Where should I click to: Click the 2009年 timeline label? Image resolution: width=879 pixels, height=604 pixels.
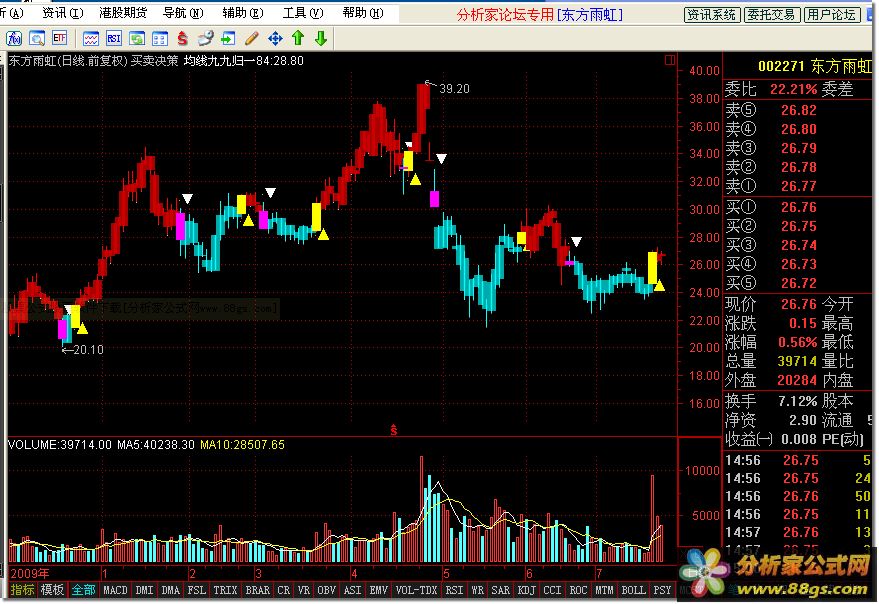coord(30,573)
